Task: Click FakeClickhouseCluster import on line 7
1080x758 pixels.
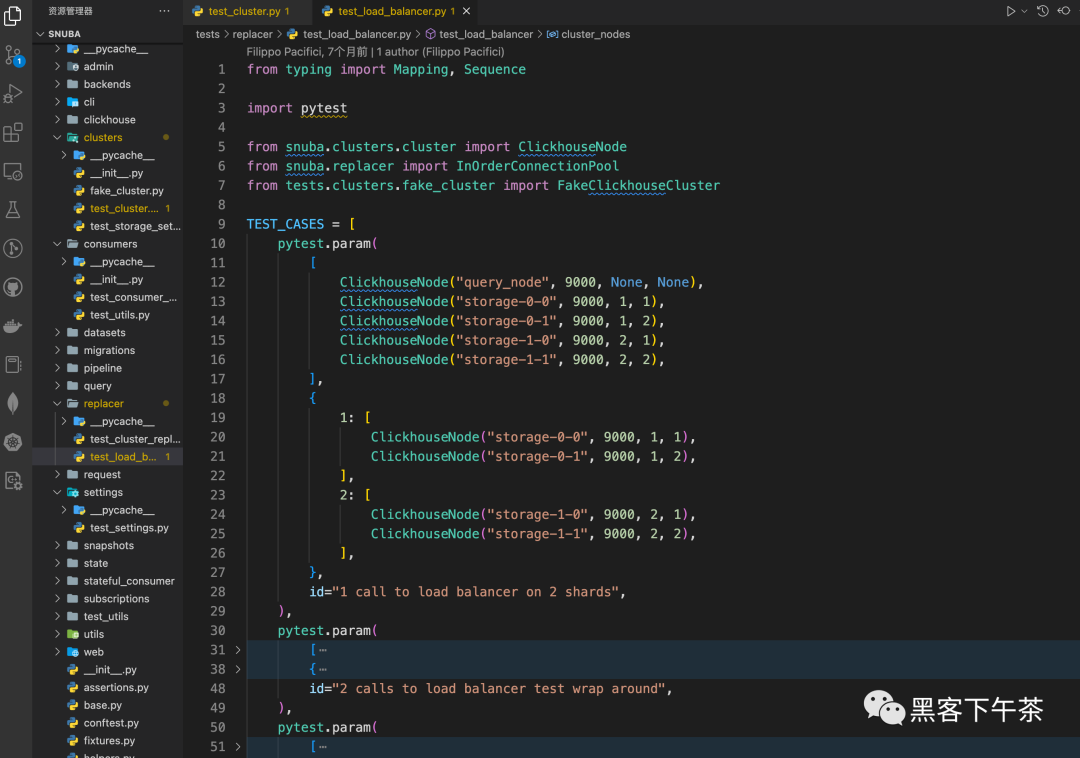Action: click(638, 185)
